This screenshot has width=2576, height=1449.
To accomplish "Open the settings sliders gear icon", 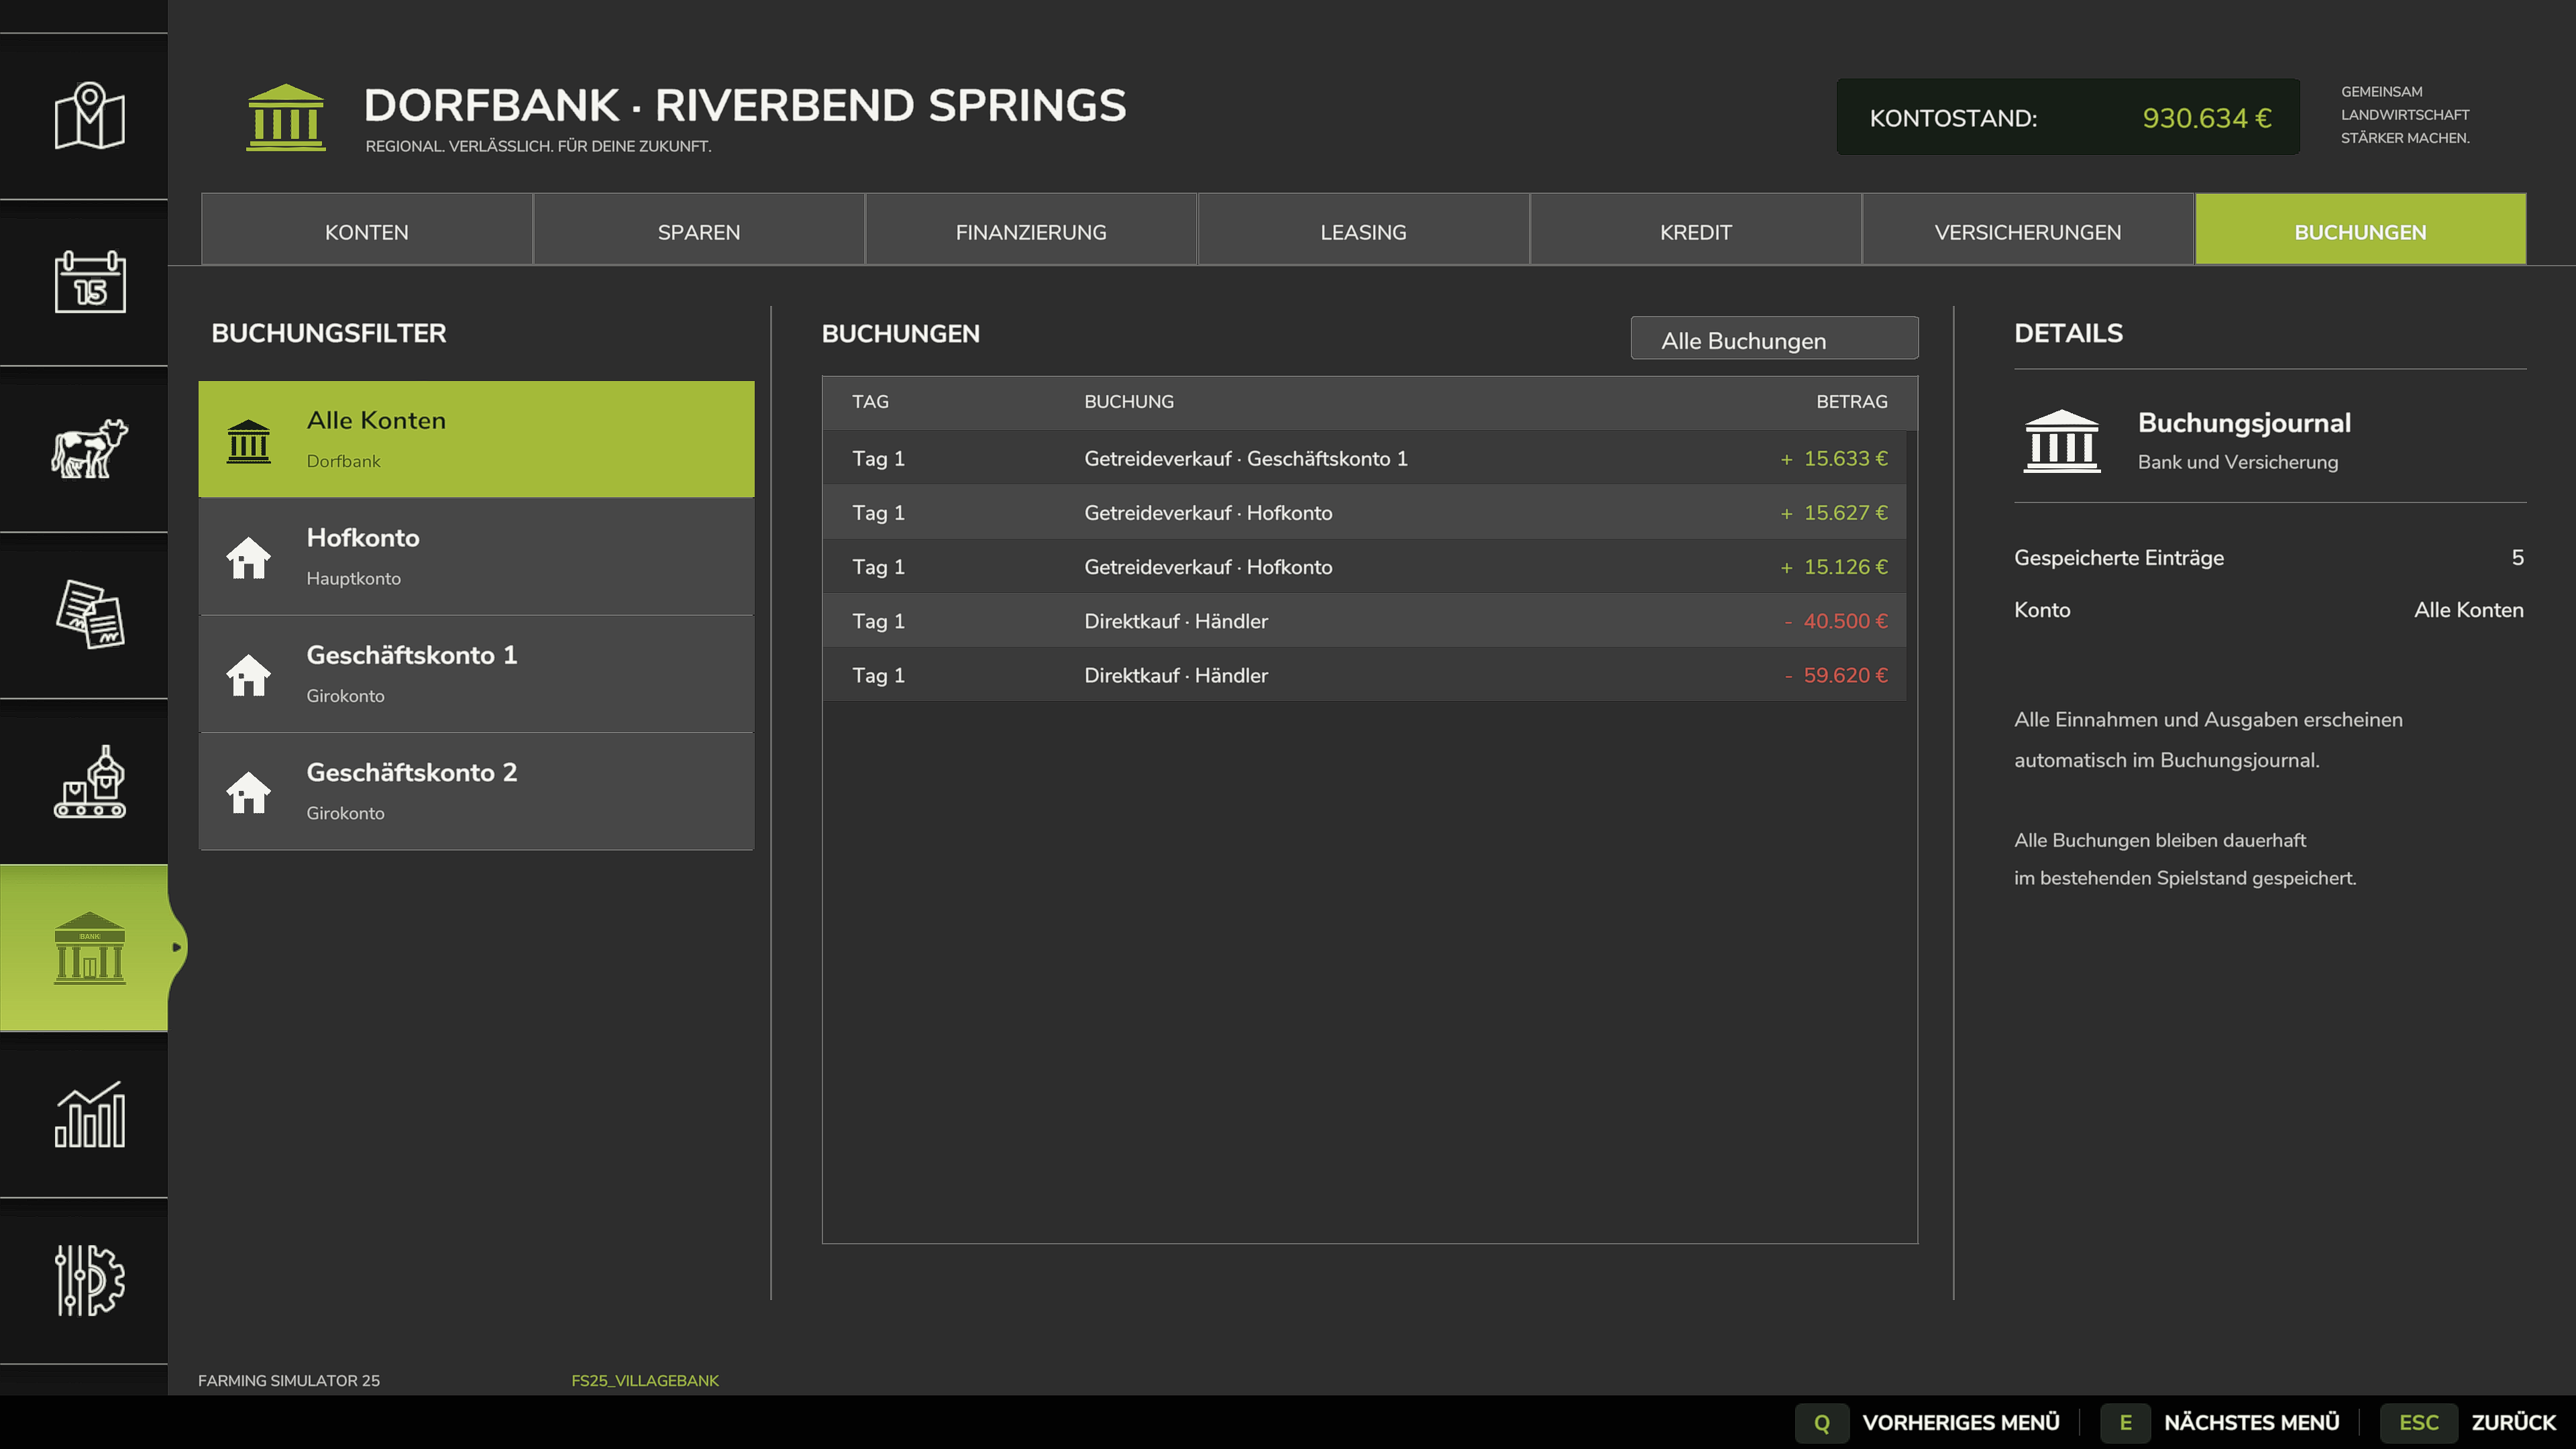I will click(x=89, y=1280).
